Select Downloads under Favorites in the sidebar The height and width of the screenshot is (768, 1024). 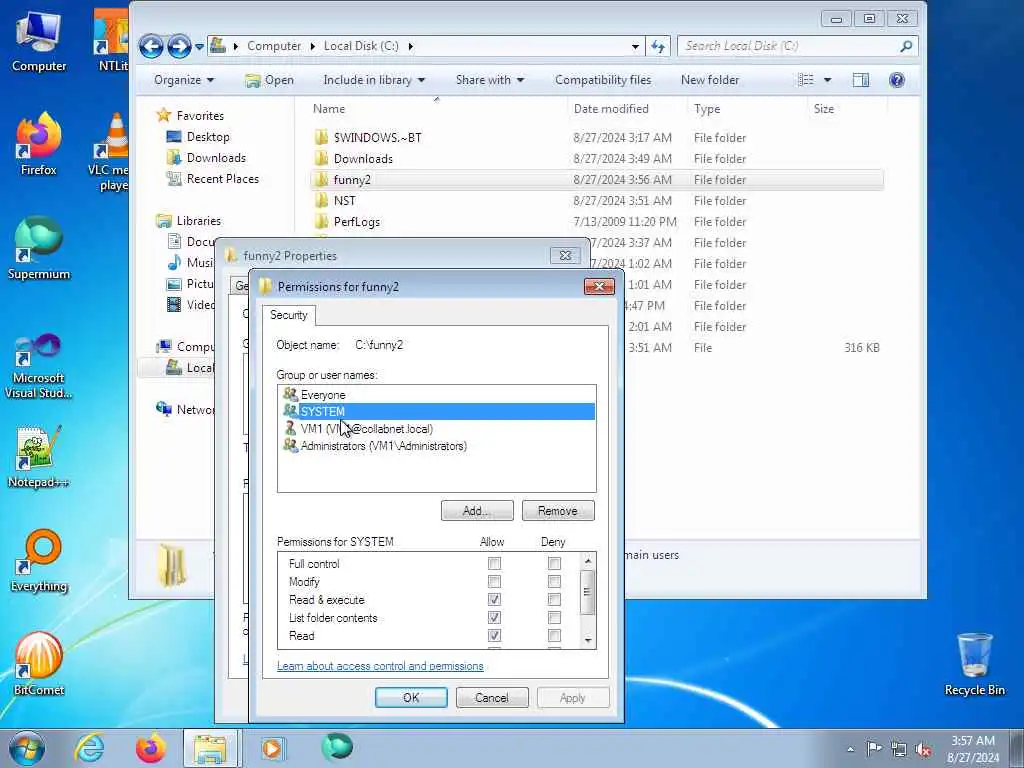pos(216,157)
